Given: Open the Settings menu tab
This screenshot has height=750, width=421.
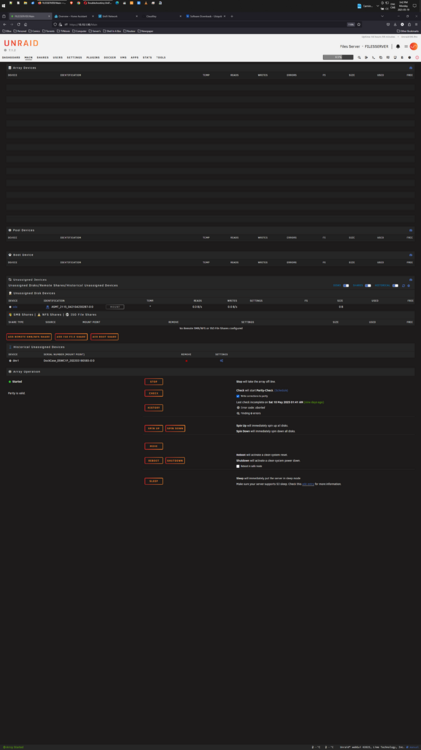Looking at the screenshot, I should [74, 57].
